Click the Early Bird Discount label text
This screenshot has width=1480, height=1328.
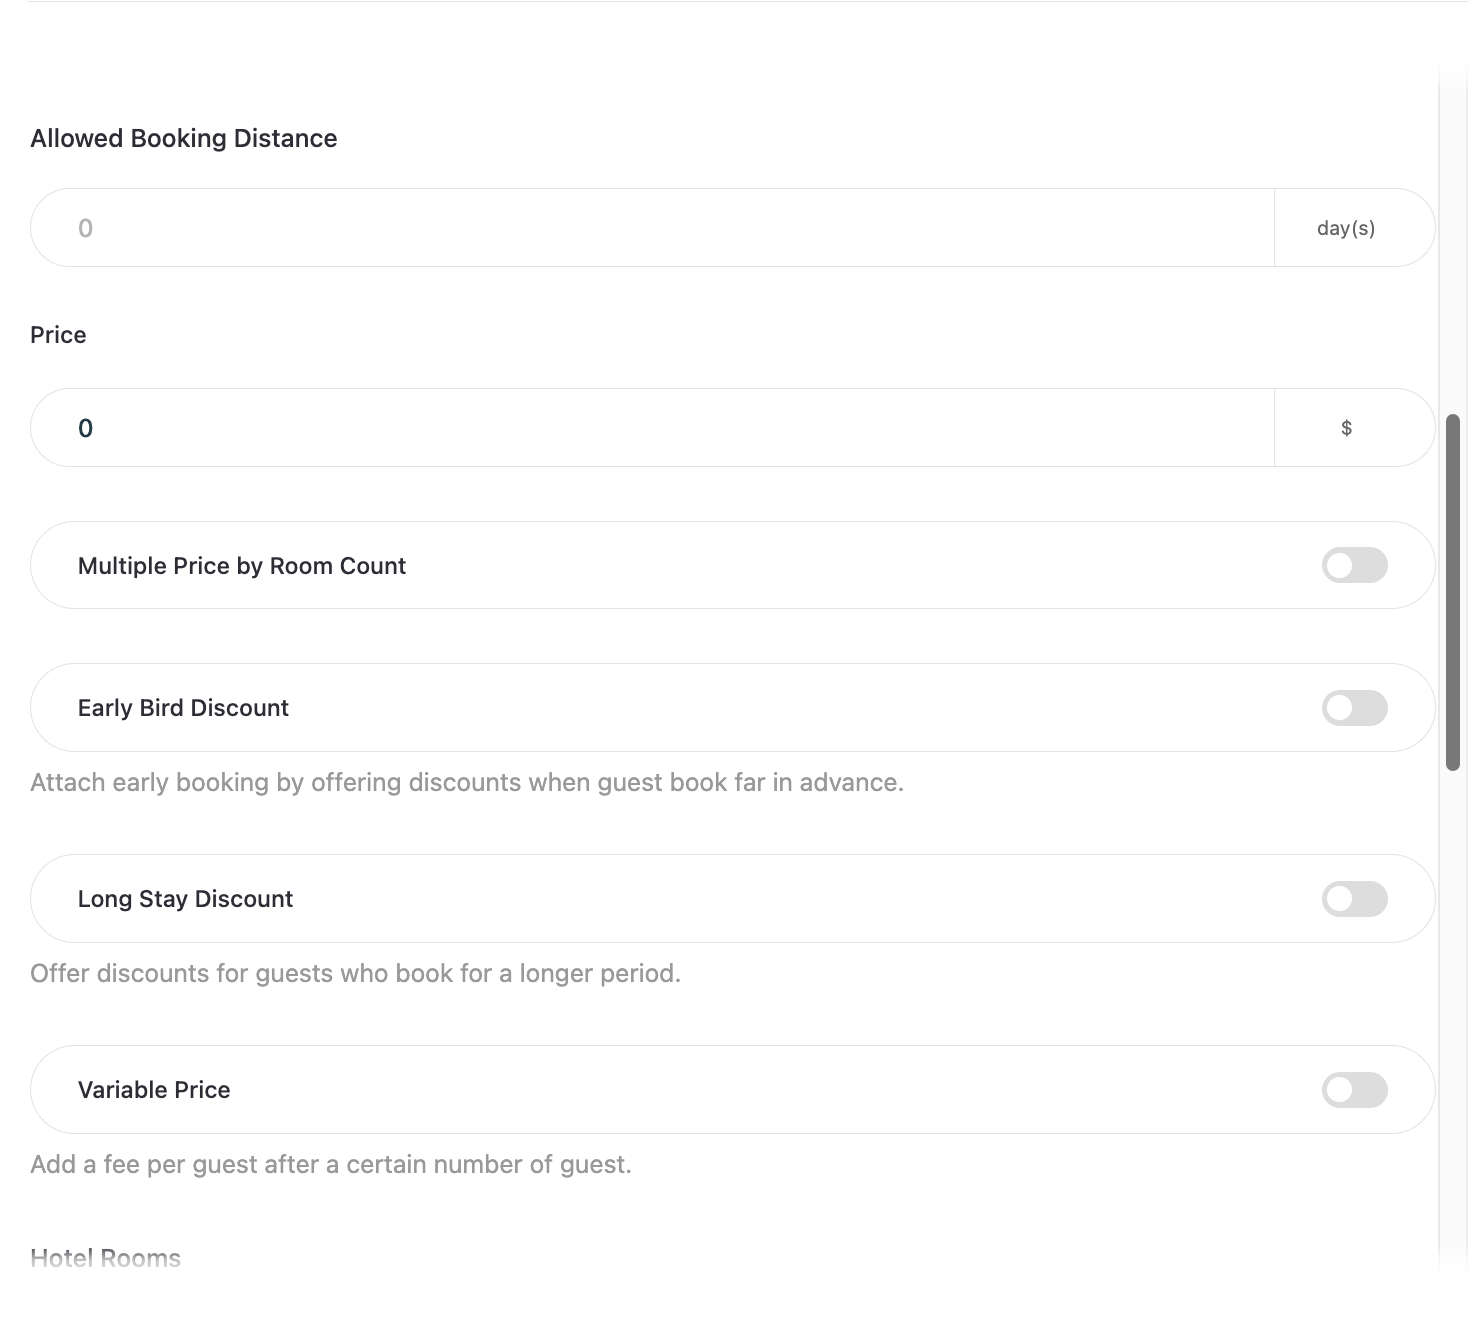[183, 708]
